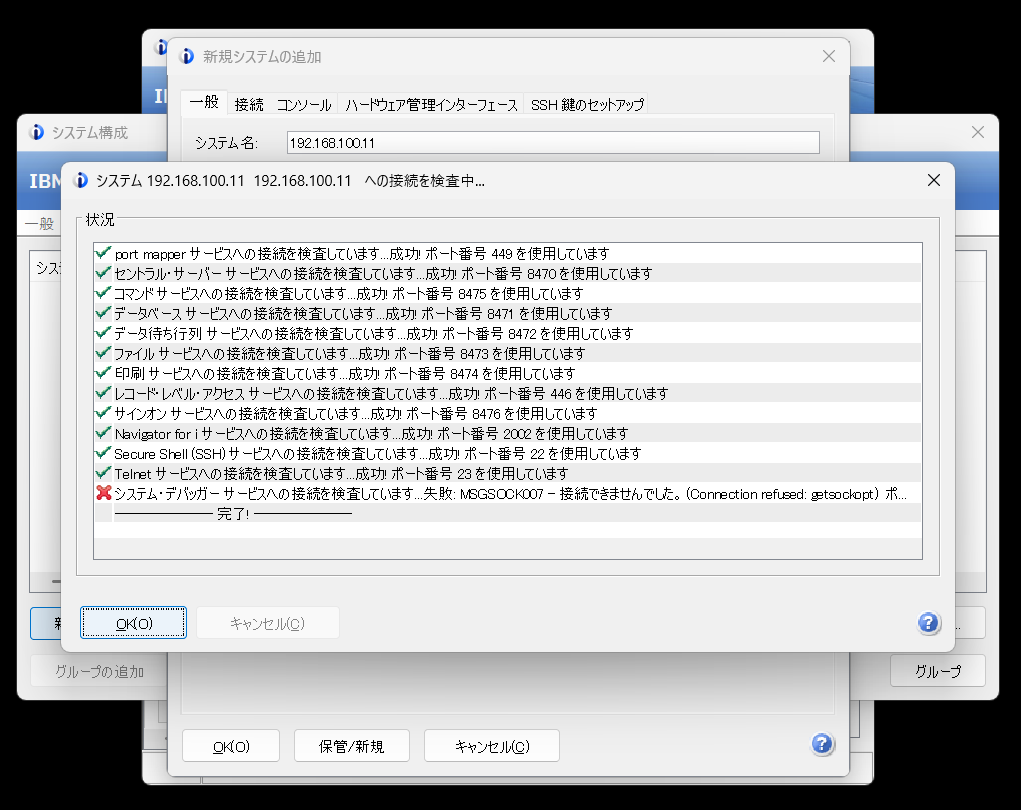1021x810 pixels.
Task: Open help in the connection check dialog
Action: pyautogui.click(x=929, y=623)
